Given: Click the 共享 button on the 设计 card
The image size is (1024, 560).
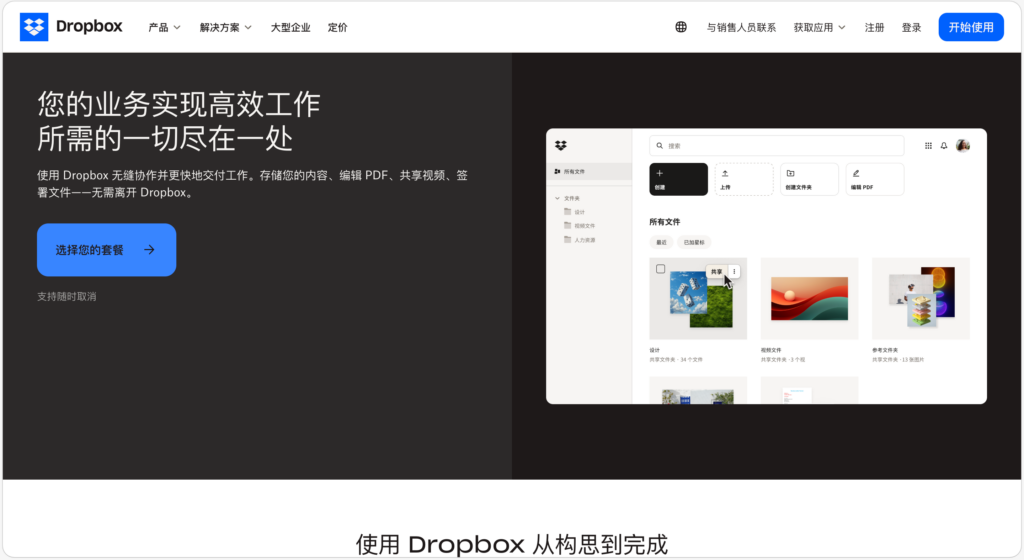Looking at the screenshot, I should 716,272.
